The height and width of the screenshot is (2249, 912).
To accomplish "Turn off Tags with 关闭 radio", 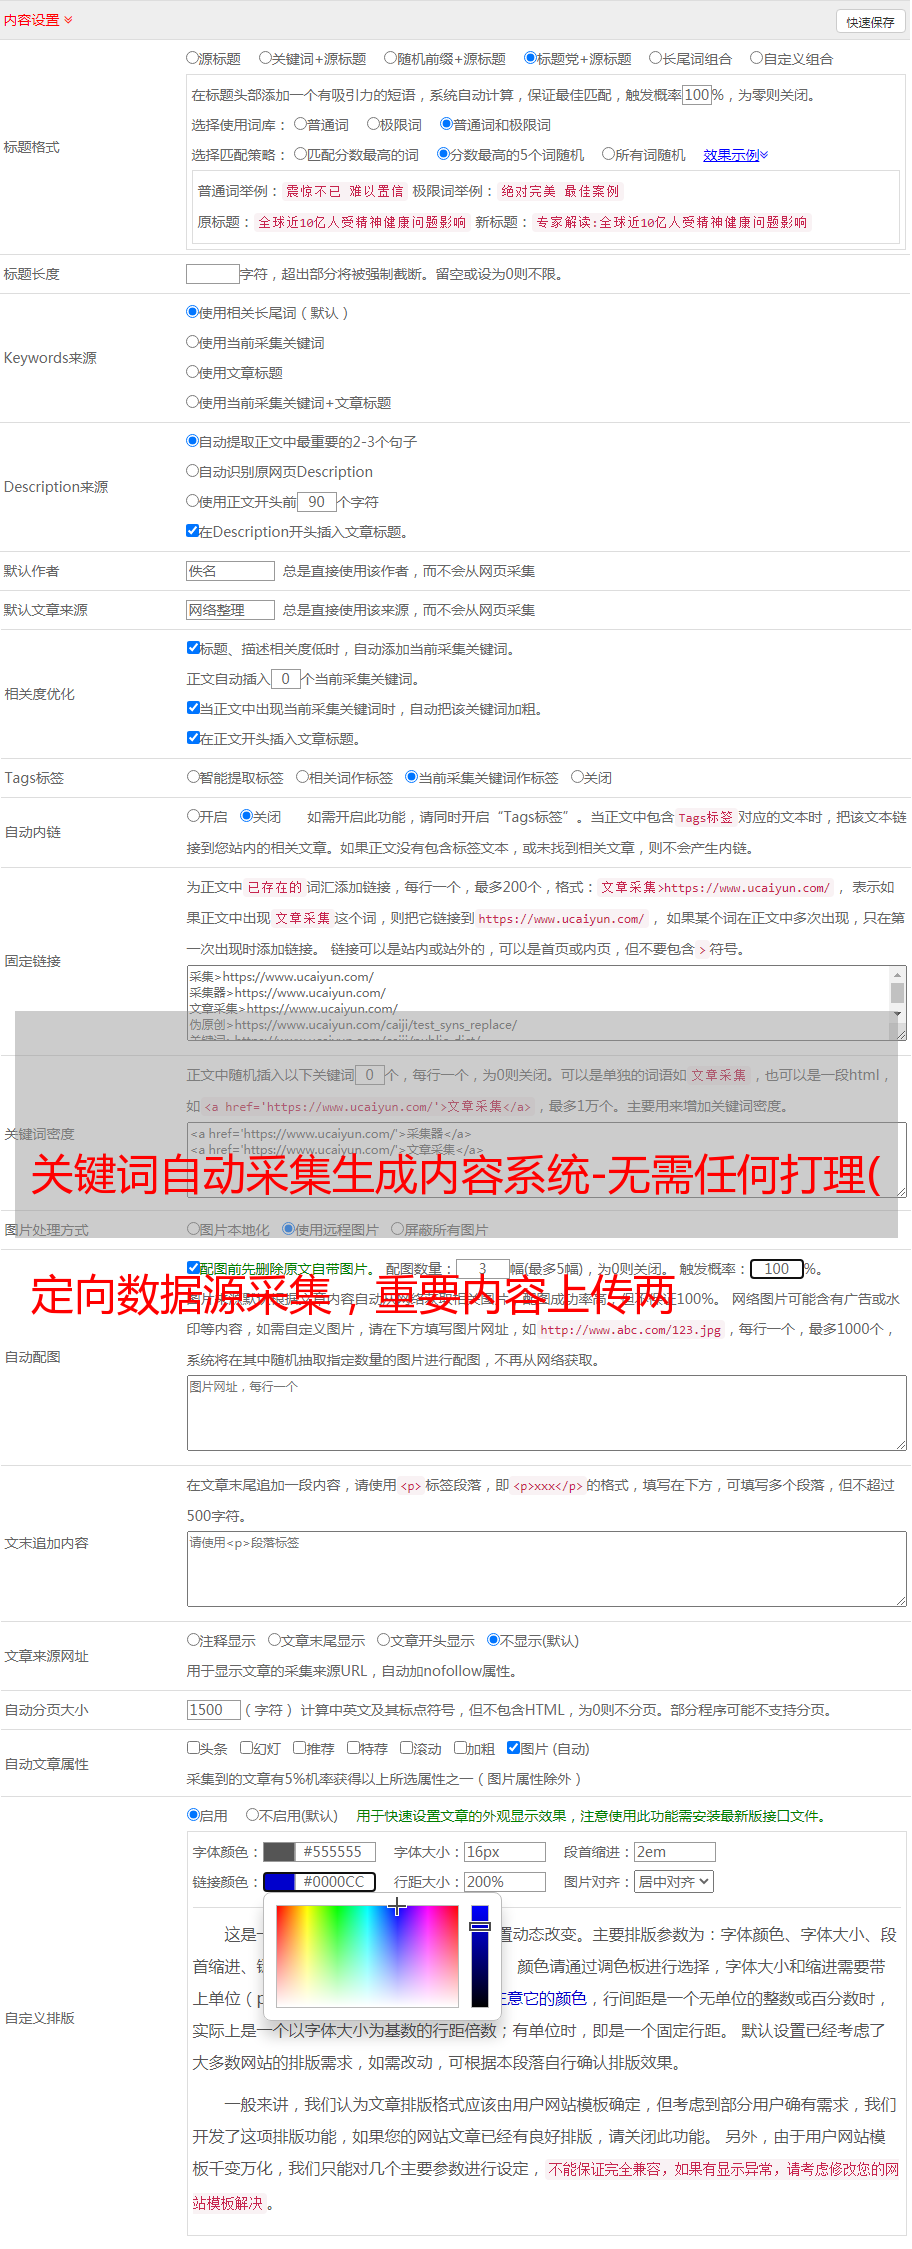I will (577, 777).
